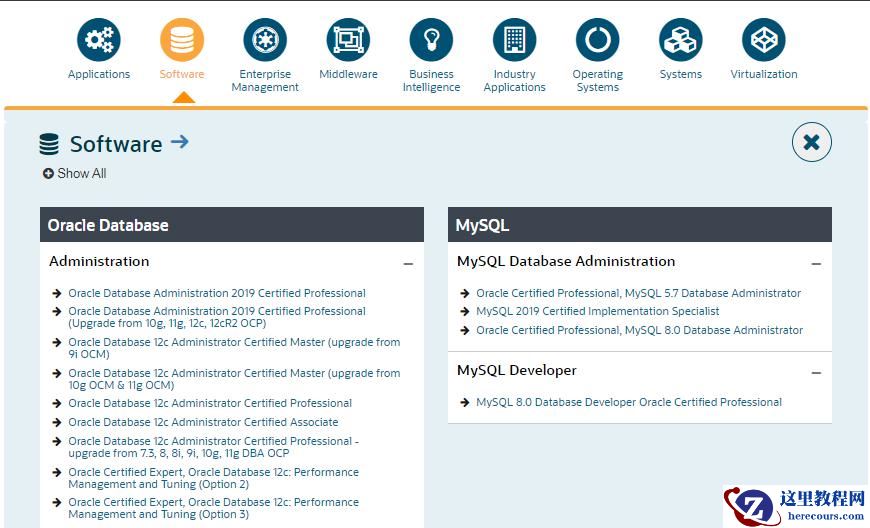Open the Operating Systems icon
Image resolution: width=870 pixels, height=528 pixels.
tap(598, 39)
